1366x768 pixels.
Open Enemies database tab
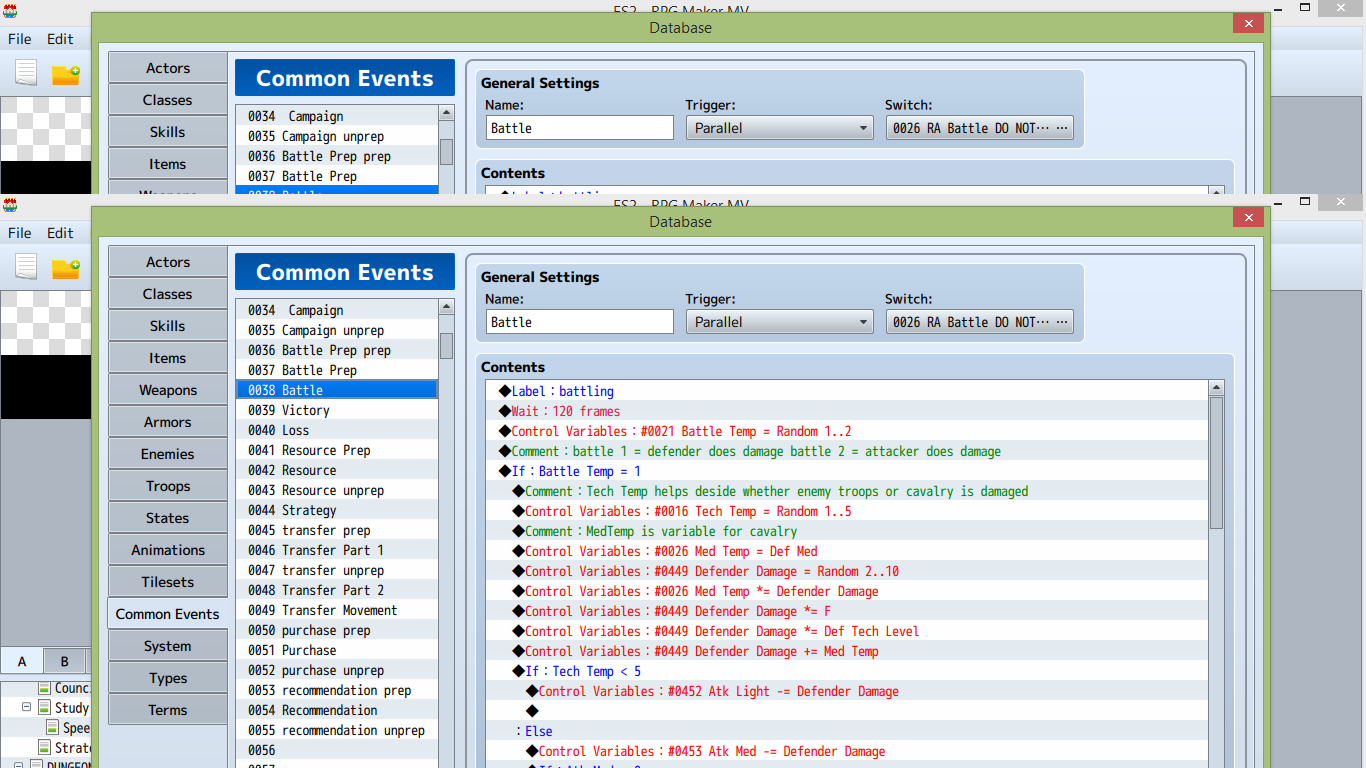pos(168,454)
